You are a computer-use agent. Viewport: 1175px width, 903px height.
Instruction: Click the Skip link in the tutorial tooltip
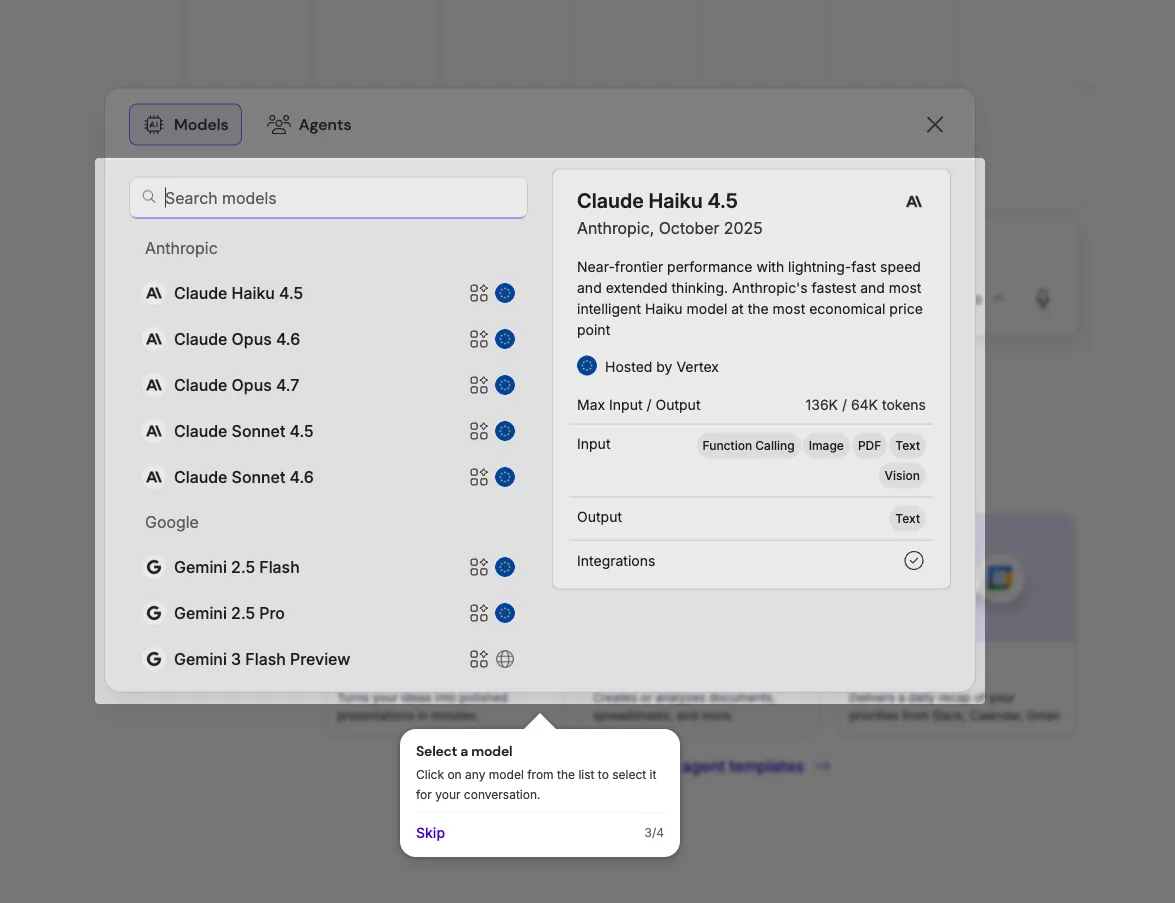click(430, 832)
